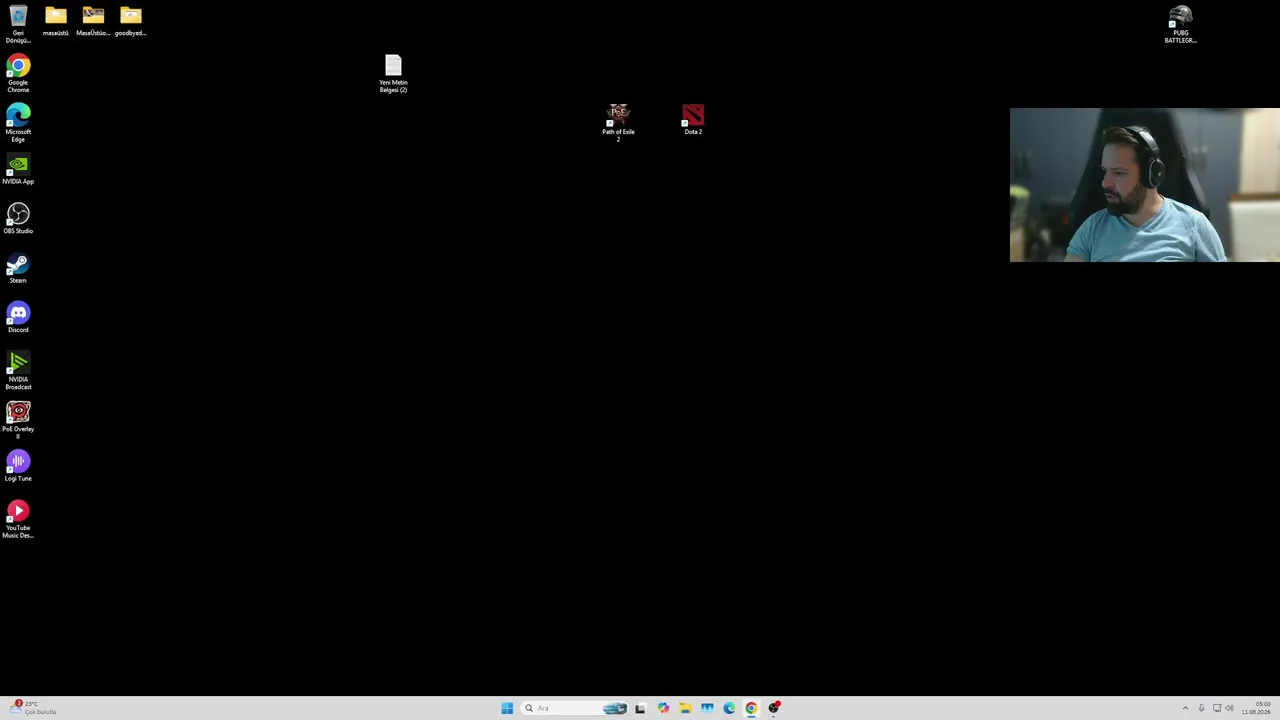Screen dimensions: 1280x720
Task: Select the Logi Tune desktop shortcut
Action: (18, 466)
